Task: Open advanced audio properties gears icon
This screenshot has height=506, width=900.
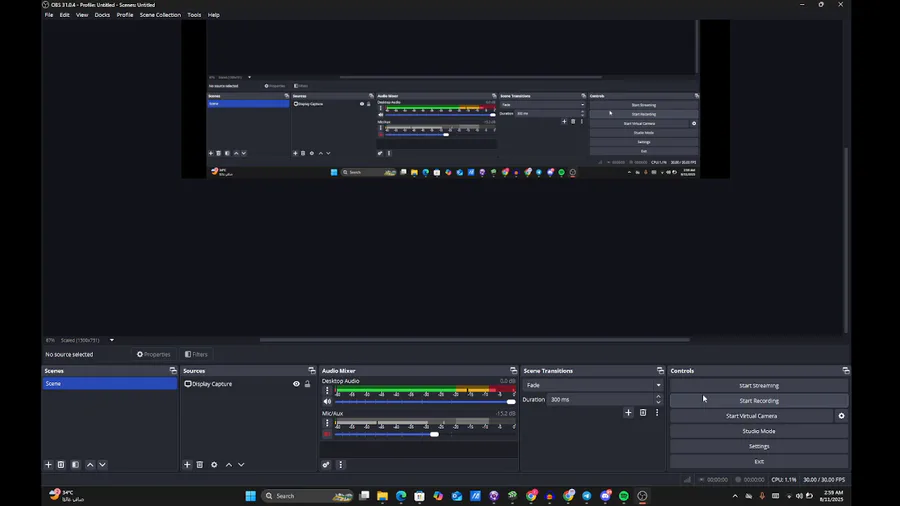Action: [x=326, y=465]
